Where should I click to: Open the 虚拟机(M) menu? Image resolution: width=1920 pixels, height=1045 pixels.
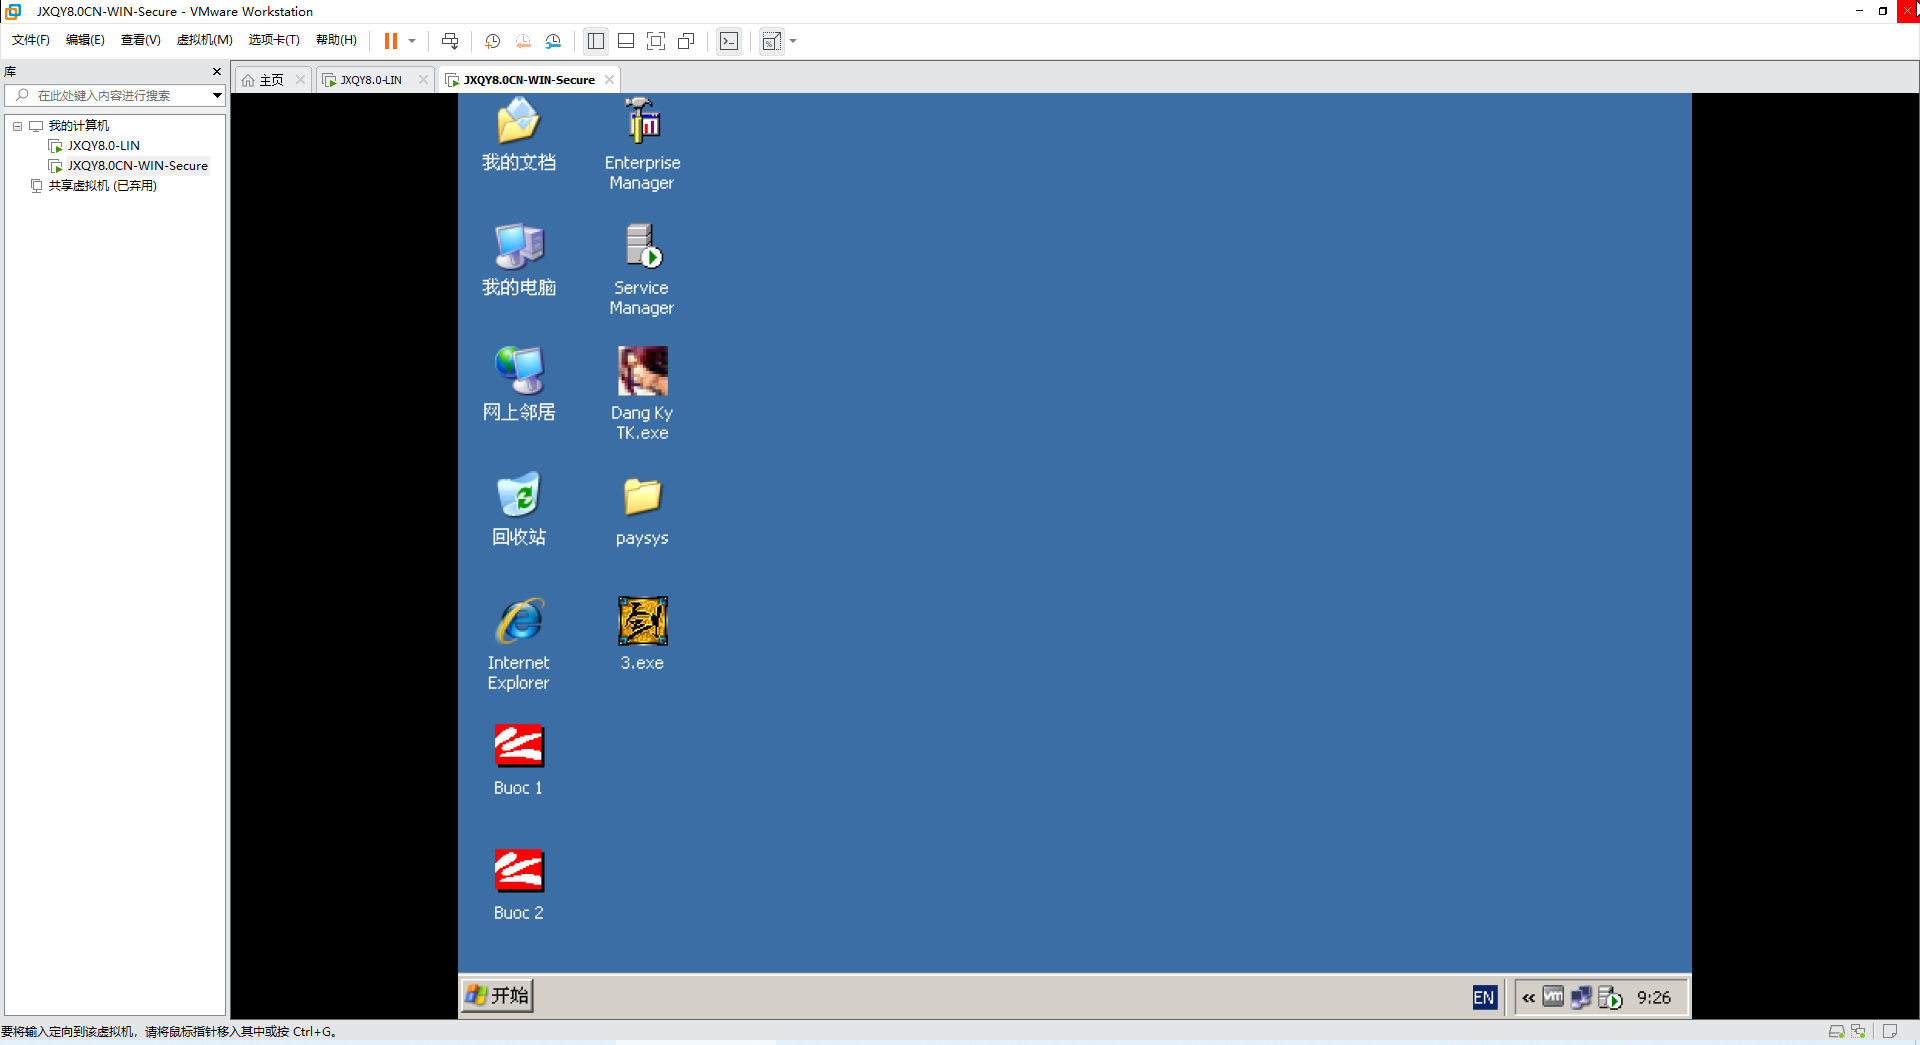coord(204,40)
